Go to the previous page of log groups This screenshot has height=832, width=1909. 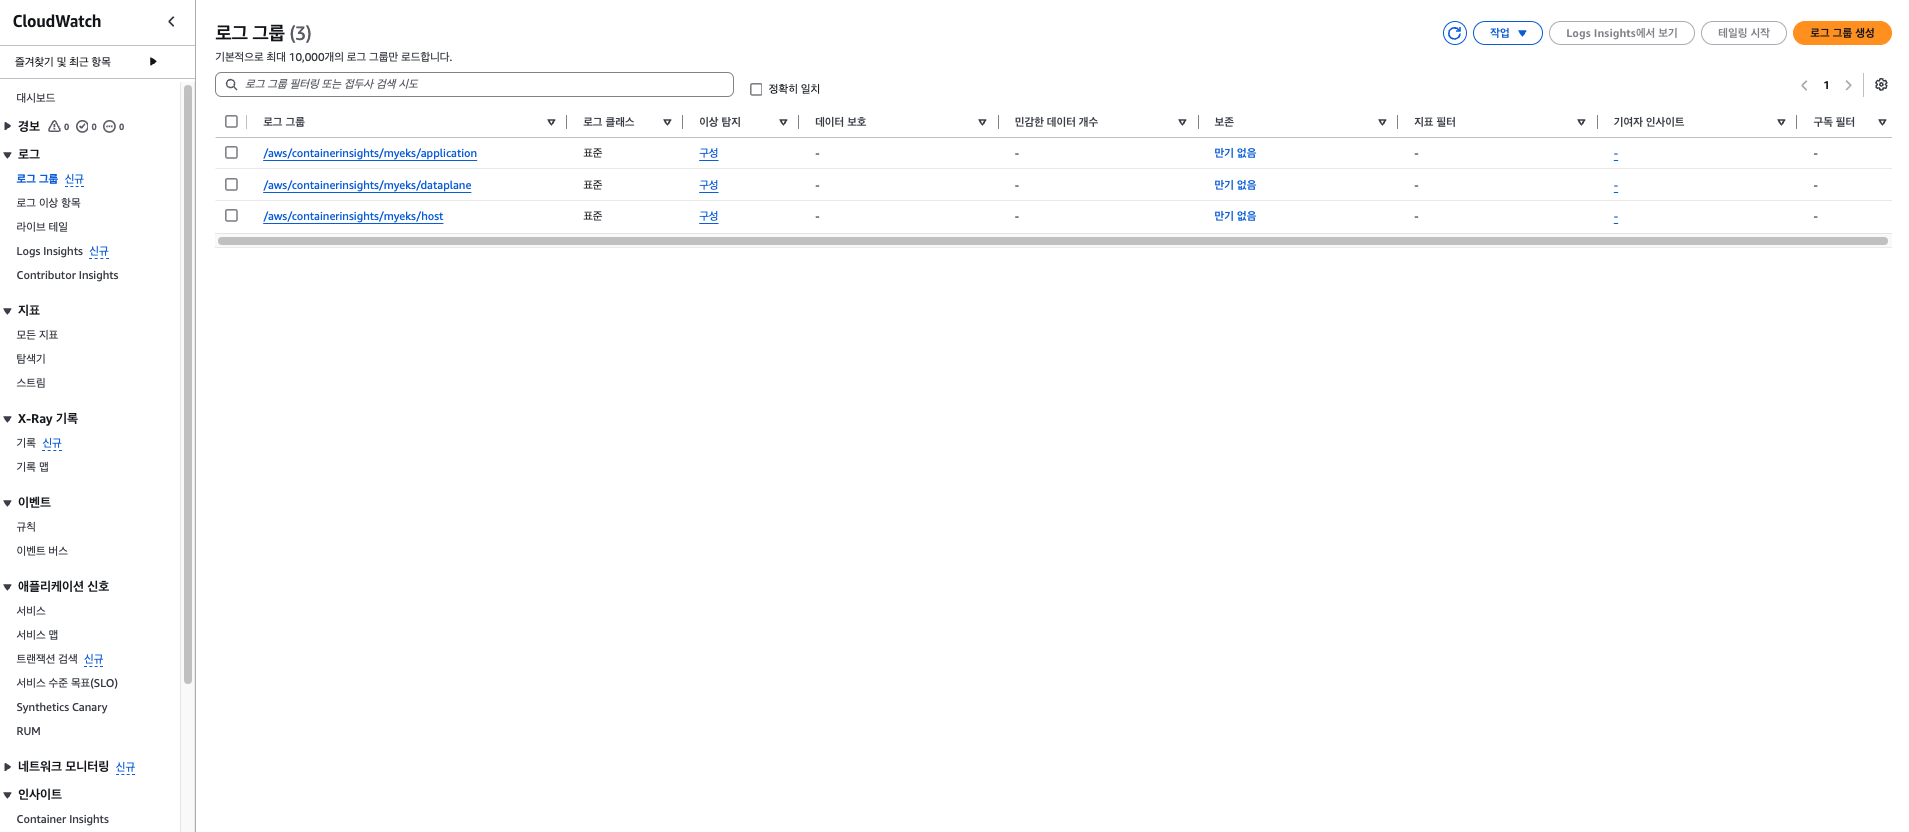tap(1804, 85)
